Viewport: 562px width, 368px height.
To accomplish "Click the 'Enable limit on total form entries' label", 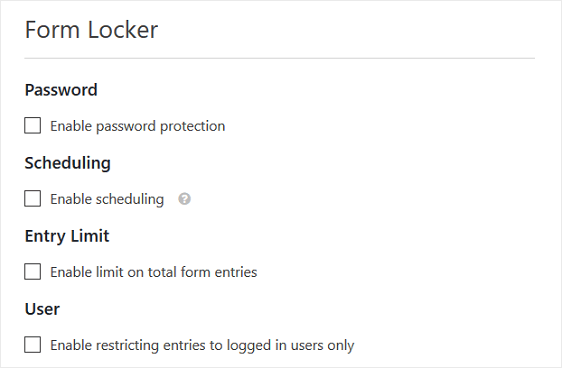I will 153,272.
